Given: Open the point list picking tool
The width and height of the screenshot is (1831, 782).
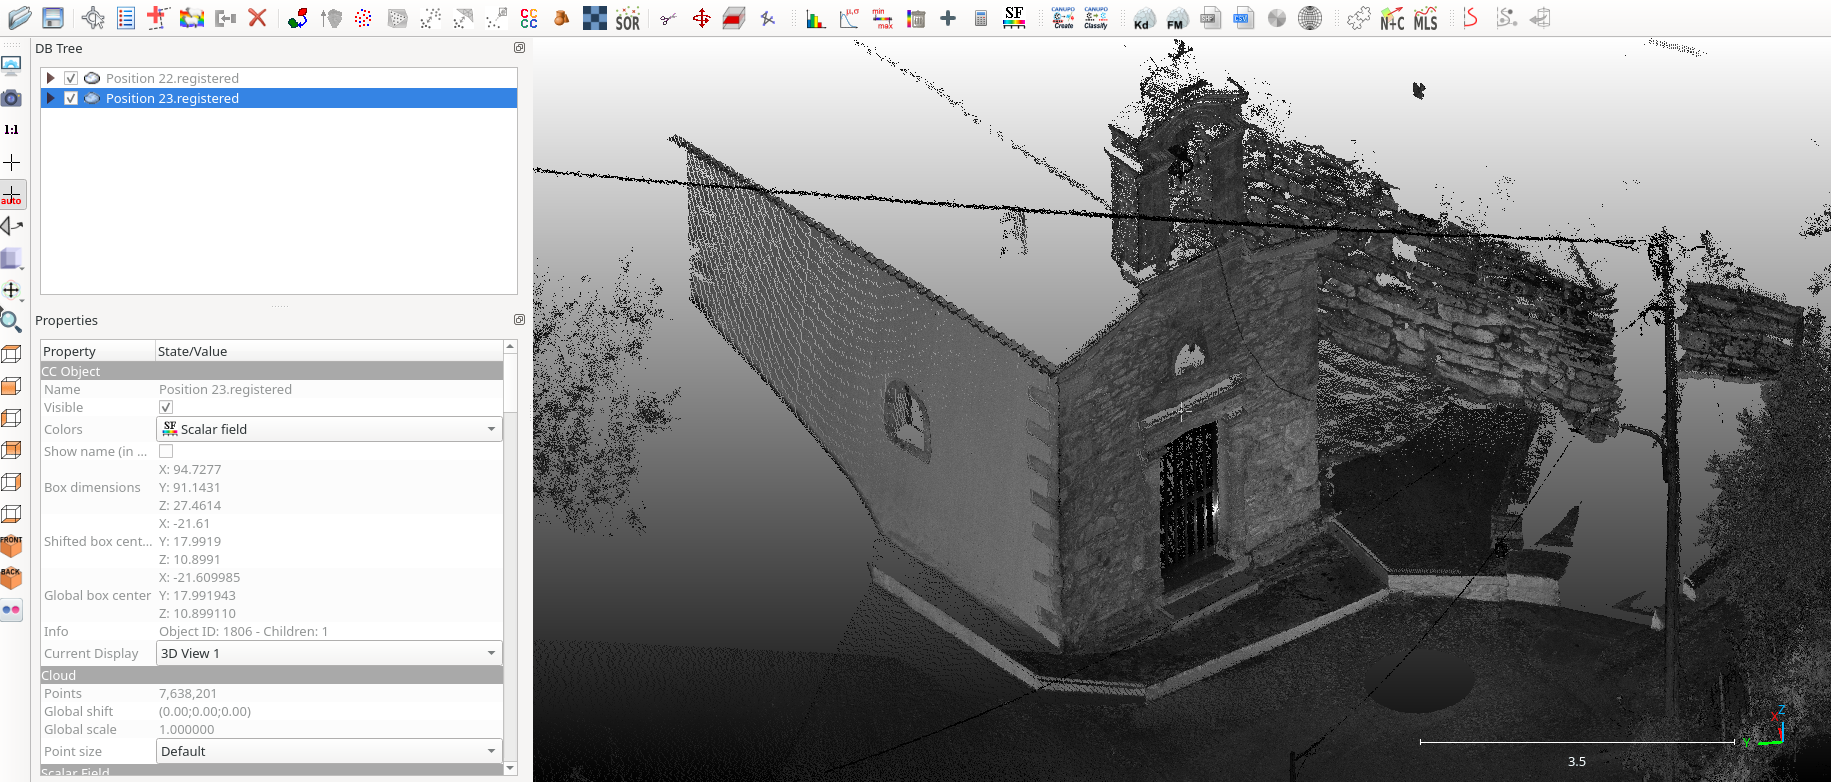Looking at the screenshot, I should (126, 18).
